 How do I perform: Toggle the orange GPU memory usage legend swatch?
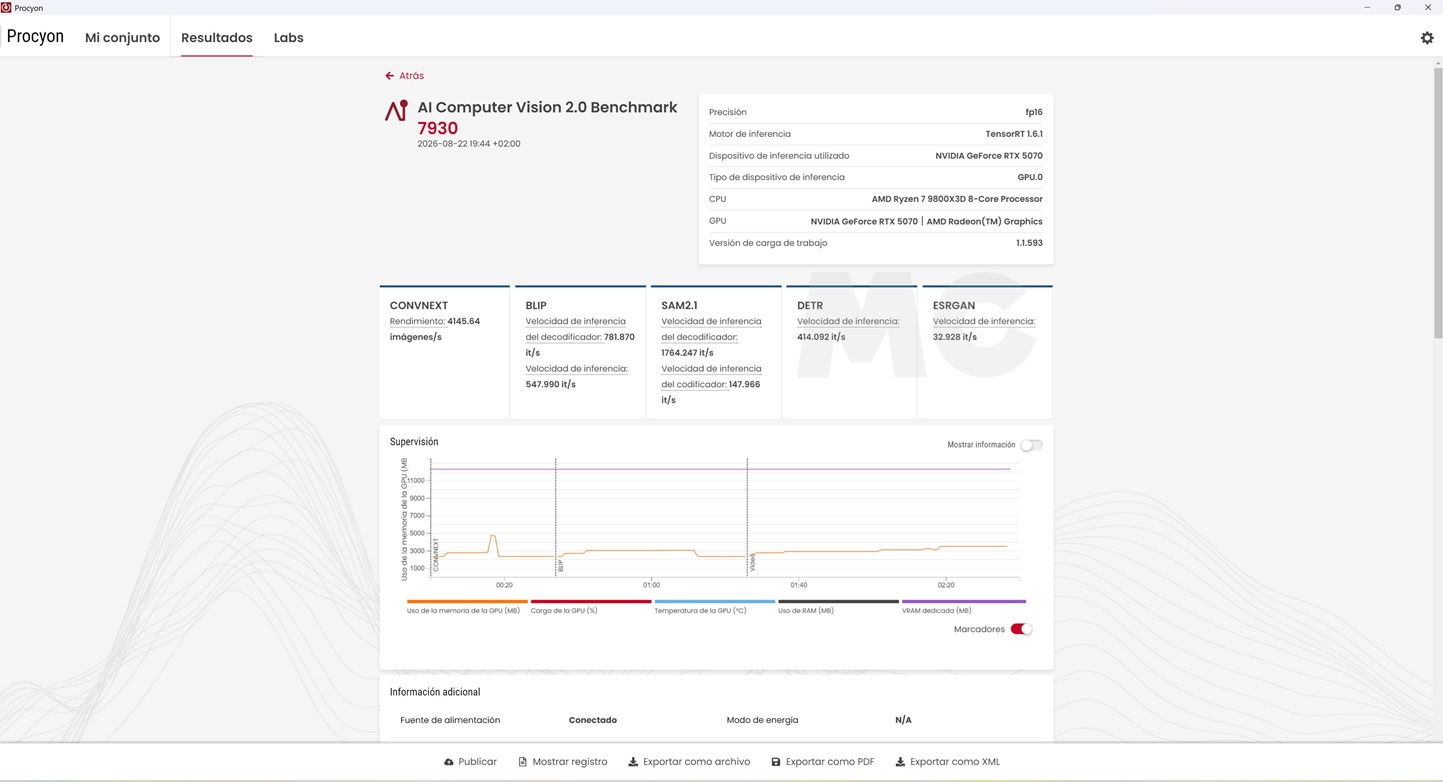click(x=467, y=602)
